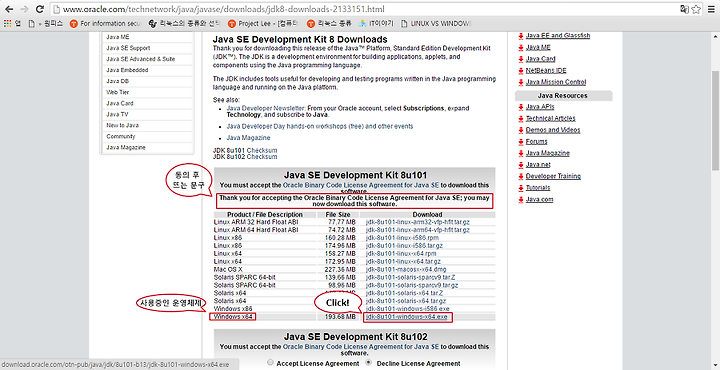Viewport: 720px width, 370px height.
Task: Download jdk-8u101-linux-x64.rpm
Action: (401, 253)
